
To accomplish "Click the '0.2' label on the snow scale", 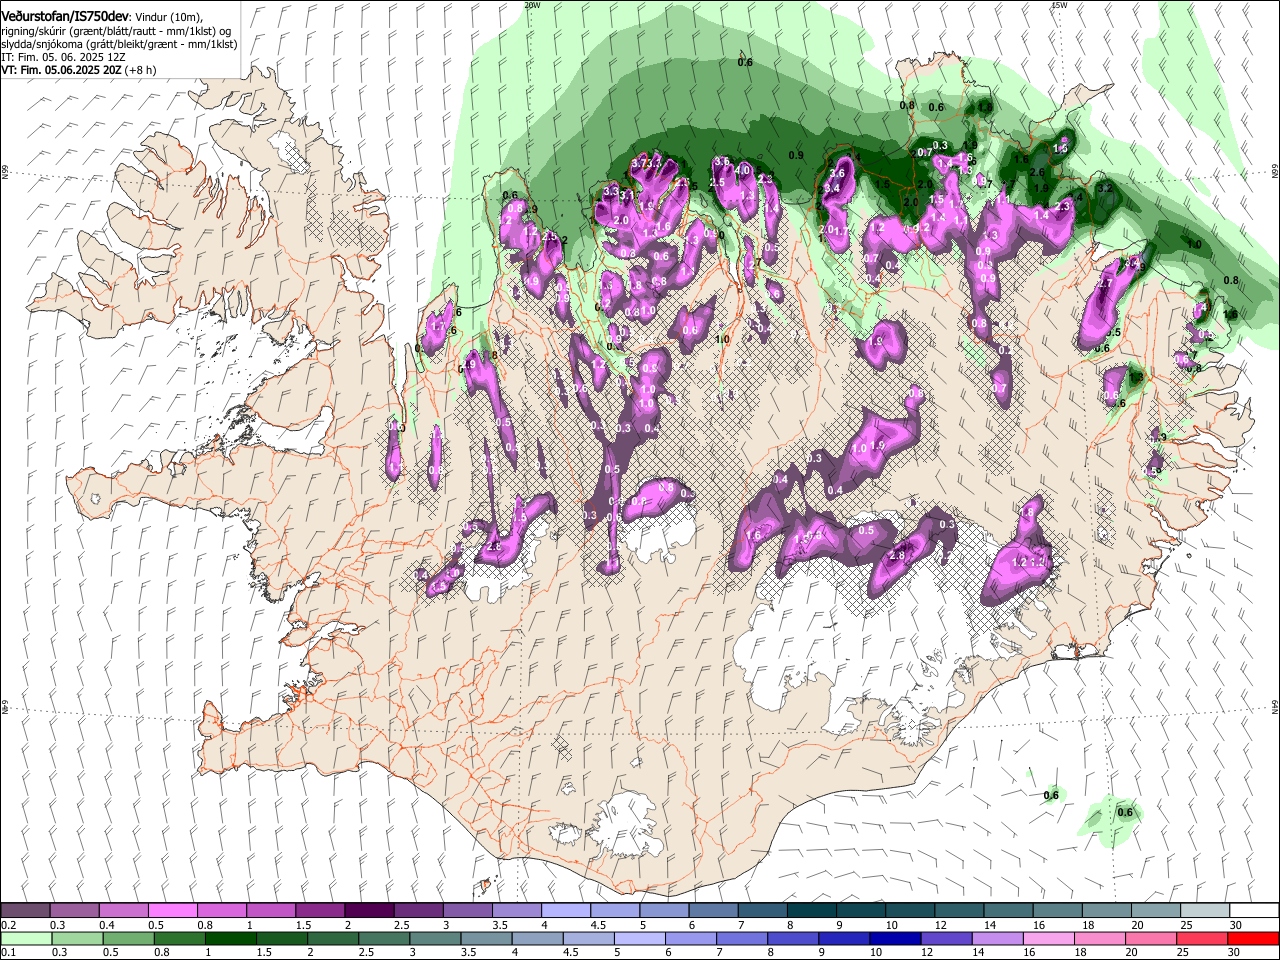I will (x=8, y=925).
